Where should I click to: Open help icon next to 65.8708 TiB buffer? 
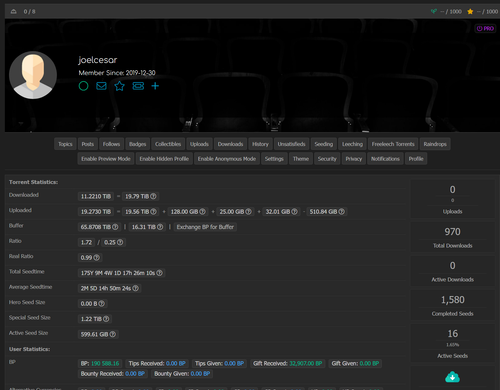[115, 227]
